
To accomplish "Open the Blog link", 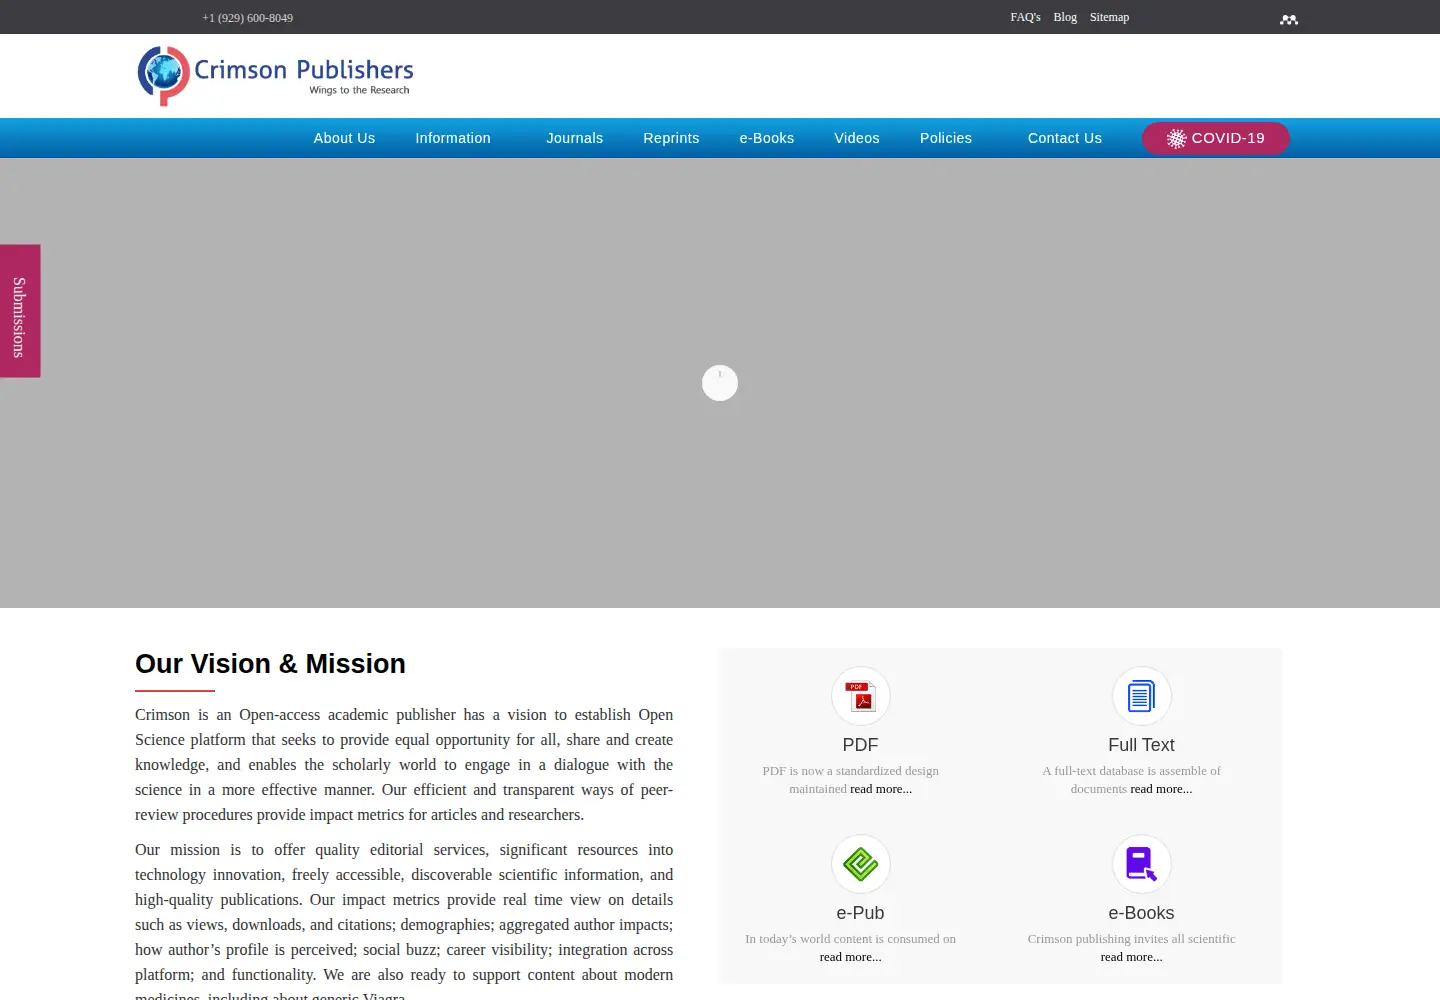I will pyautogui.click(x=1065, y=17).
